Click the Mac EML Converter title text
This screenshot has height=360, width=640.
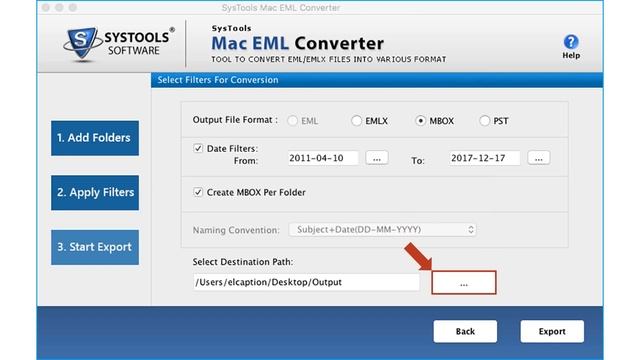point(298,43)
